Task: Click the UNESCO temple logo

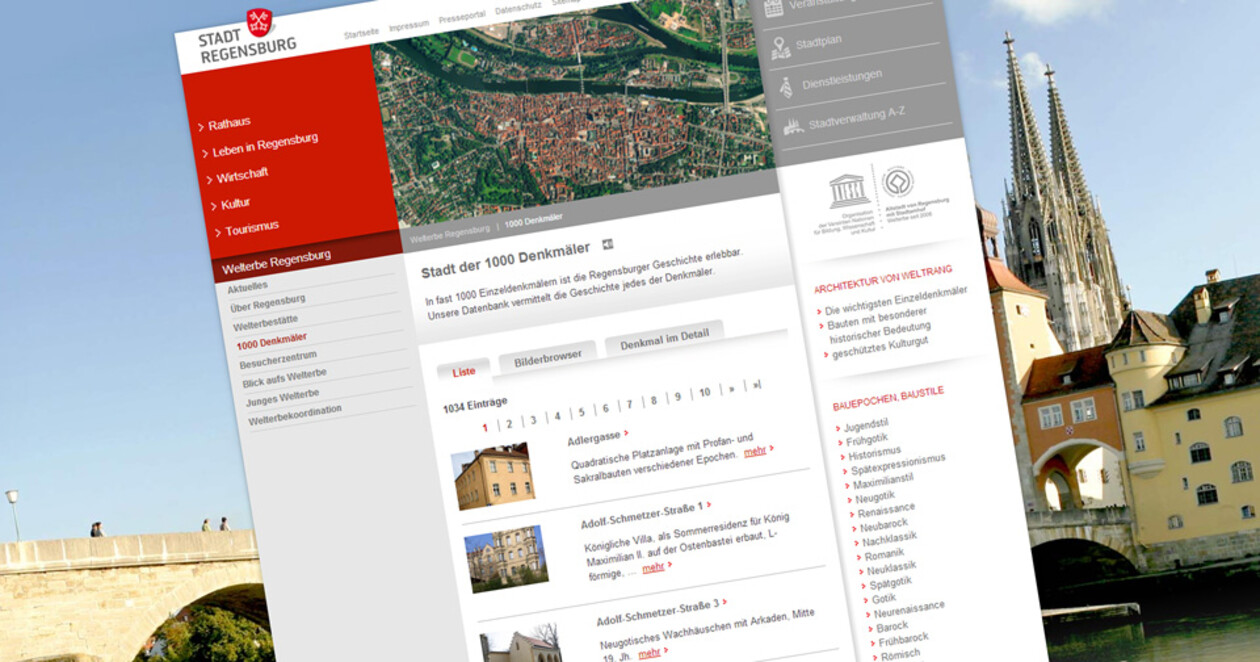Action: [x=849, y=191]
